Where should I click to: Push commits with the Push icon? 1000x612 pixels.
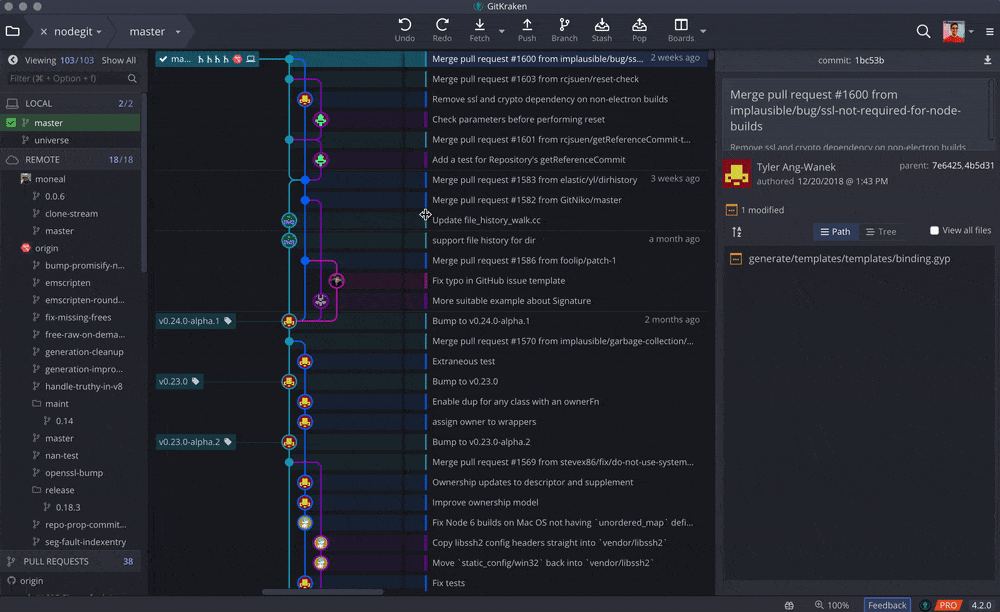coord(527,26)
